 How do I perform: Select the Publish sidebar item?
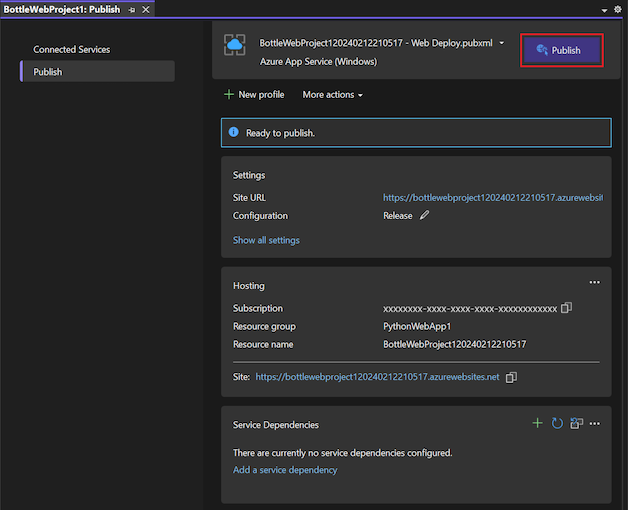point(98,72)
